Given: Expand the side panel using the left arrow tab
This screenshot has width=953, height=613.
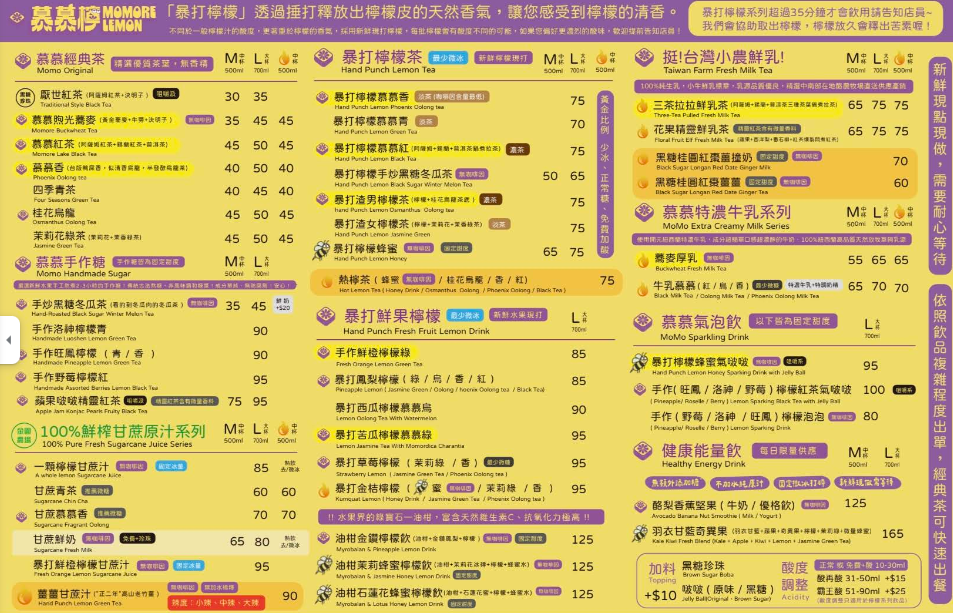Looking at the screenshot, I should pos(10,340).
